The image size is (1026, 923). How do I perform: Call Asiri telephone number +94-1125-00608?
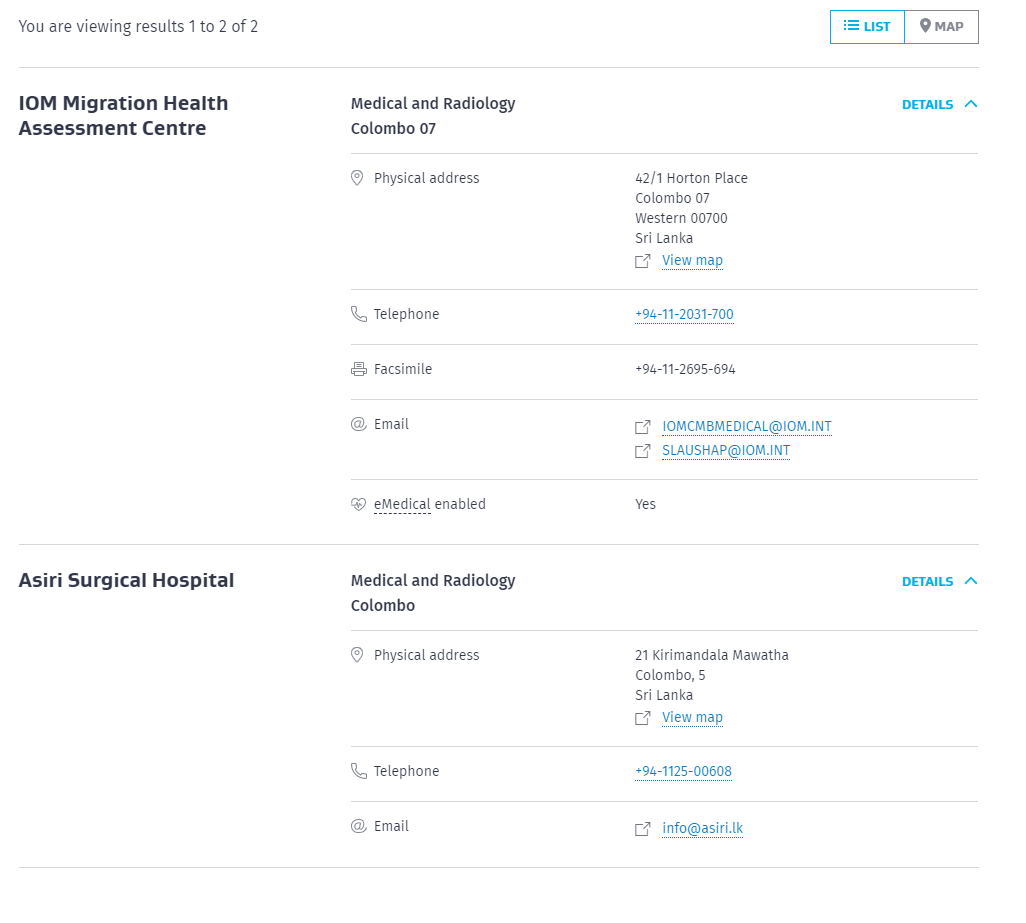point(683,772)
